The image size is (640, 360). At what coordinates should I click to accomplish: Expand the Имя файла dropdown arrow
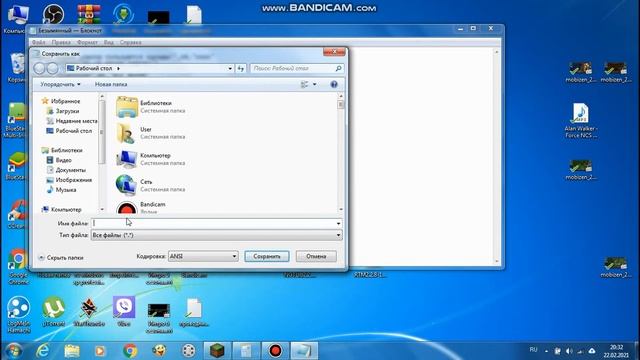338,223
